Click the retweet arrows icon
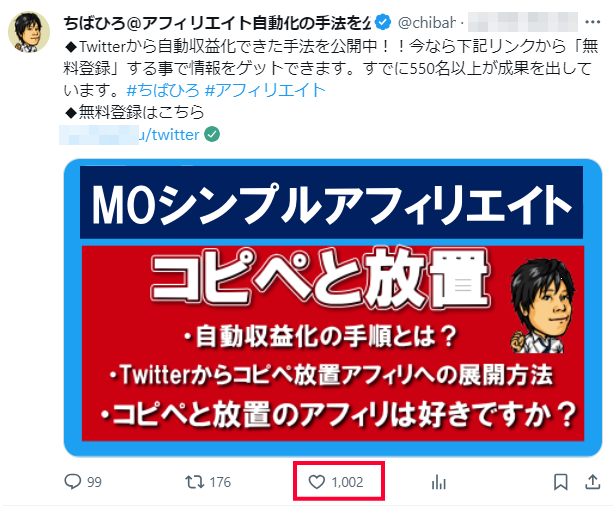 click(x=194, y=482)
